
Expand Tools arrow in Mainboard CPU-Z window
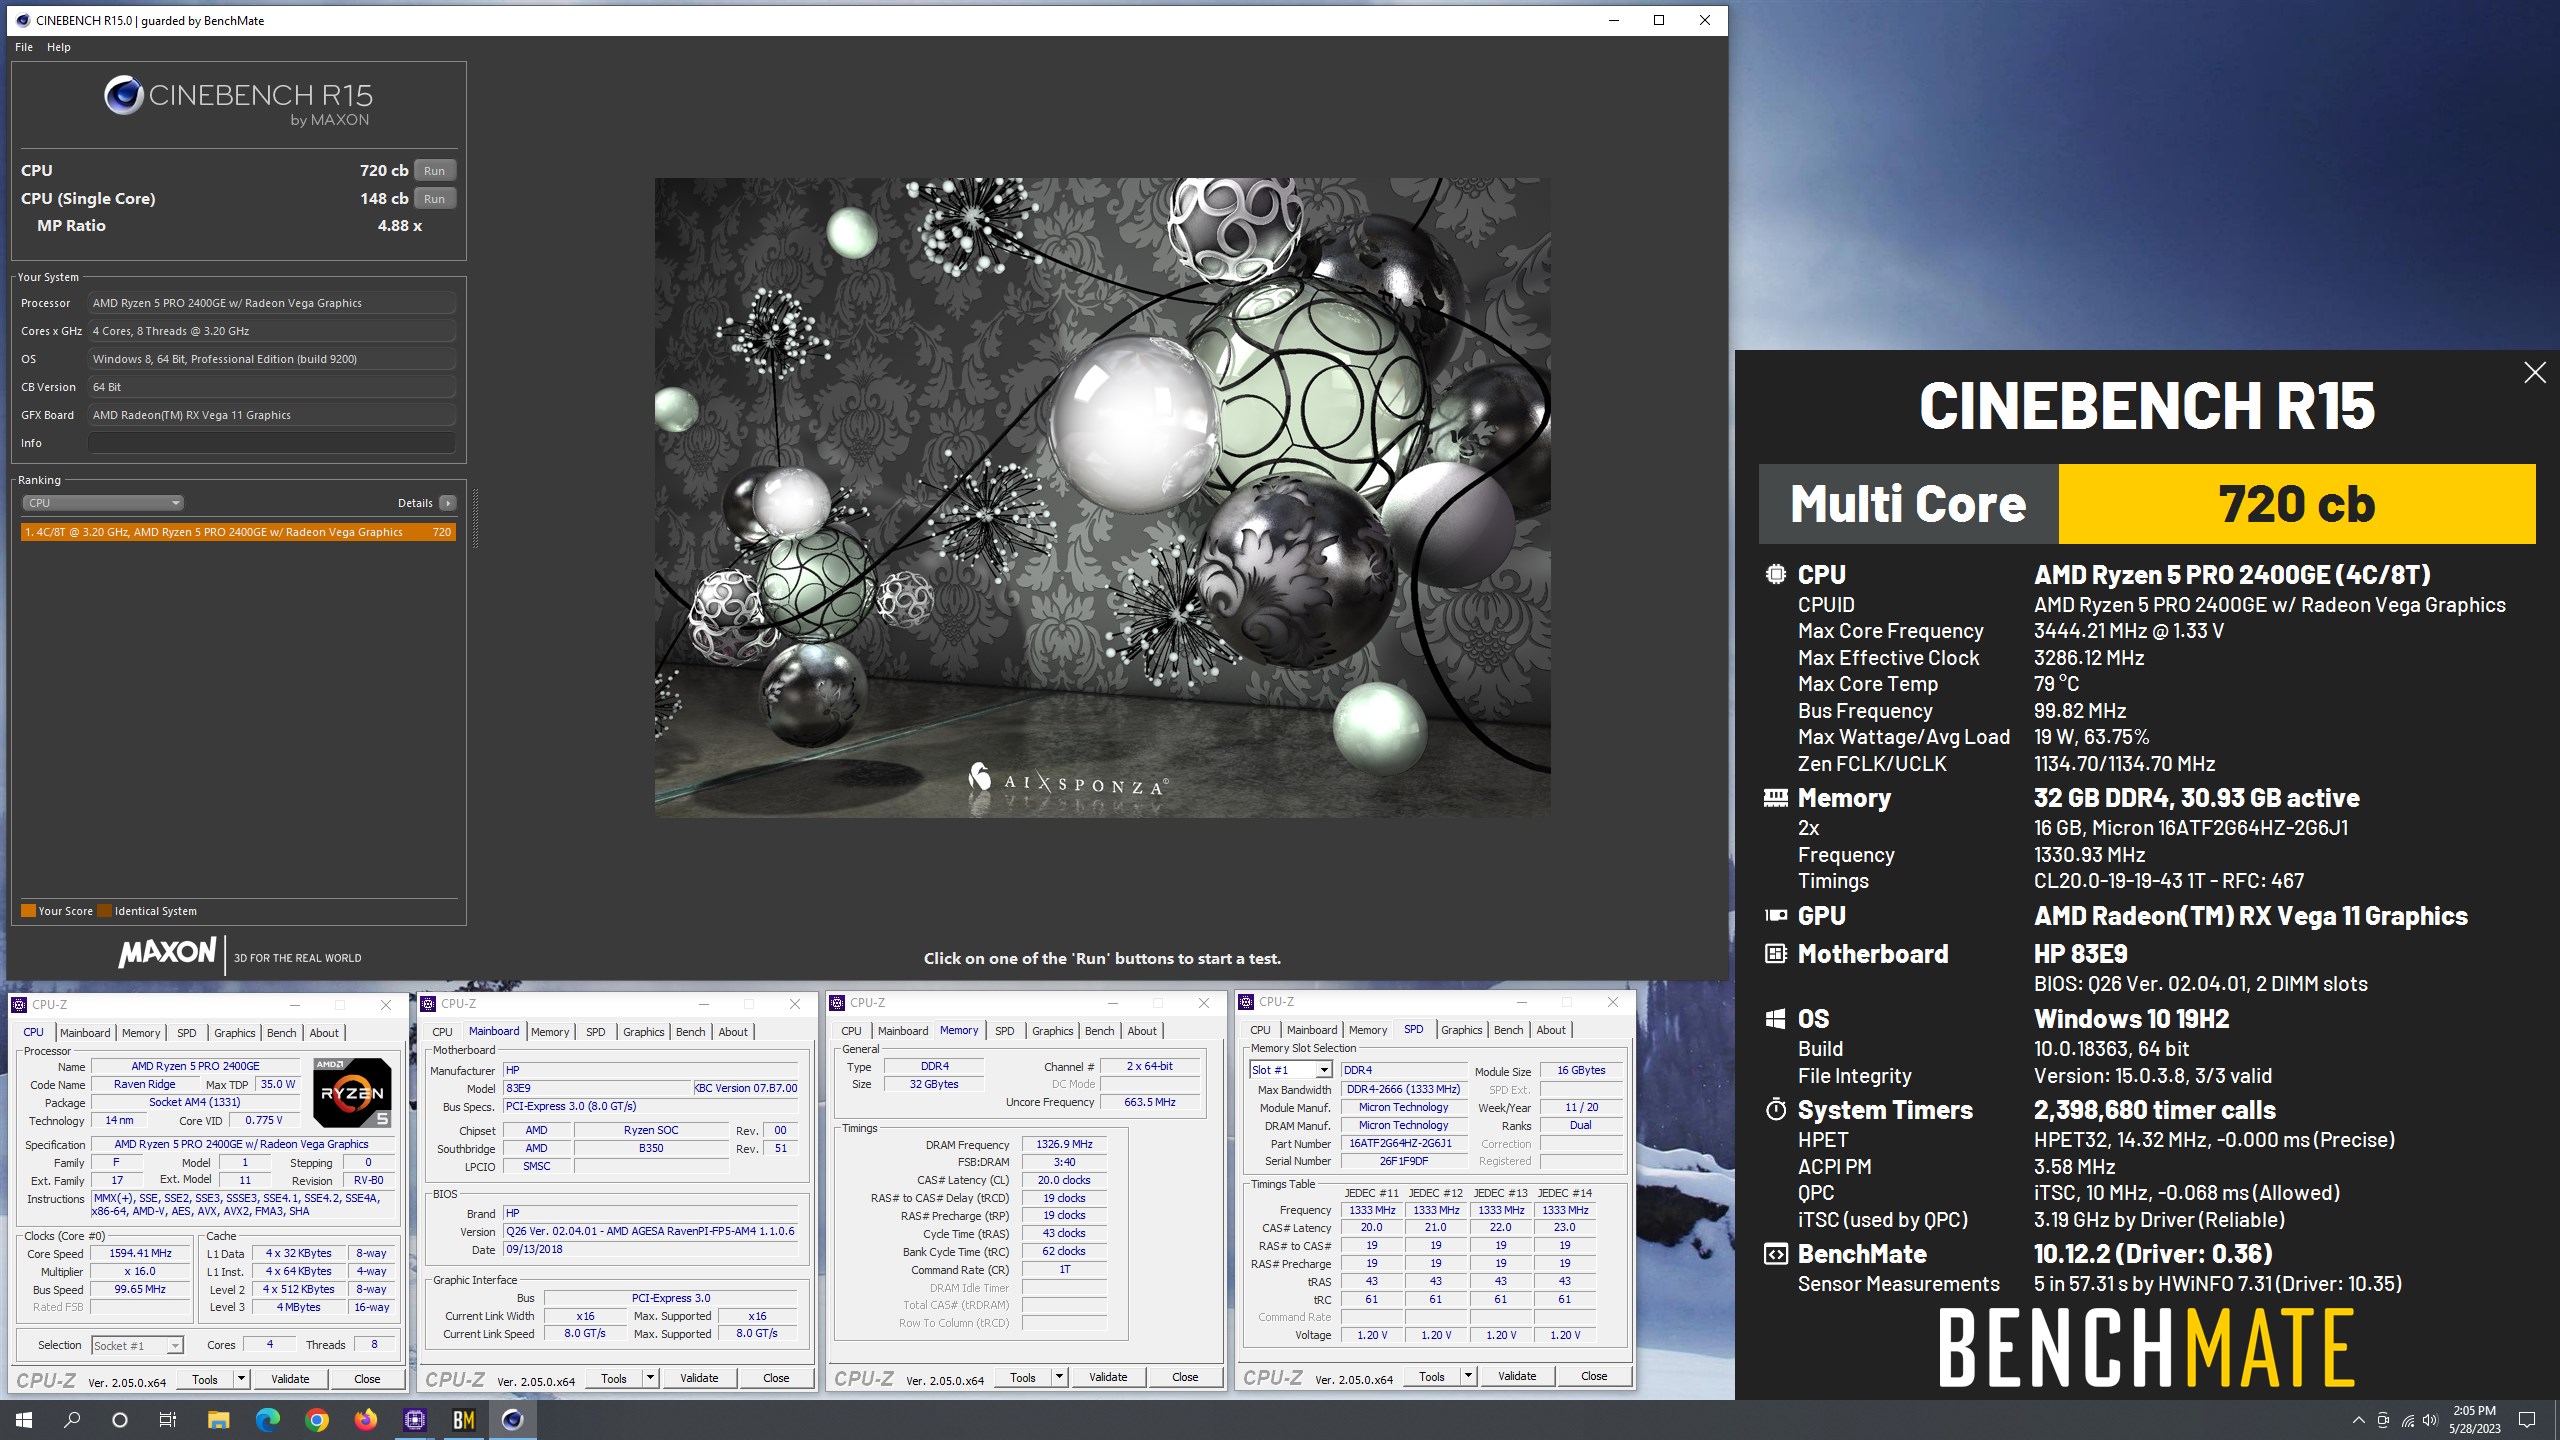pyautogui.click(x=650, y=1378)
